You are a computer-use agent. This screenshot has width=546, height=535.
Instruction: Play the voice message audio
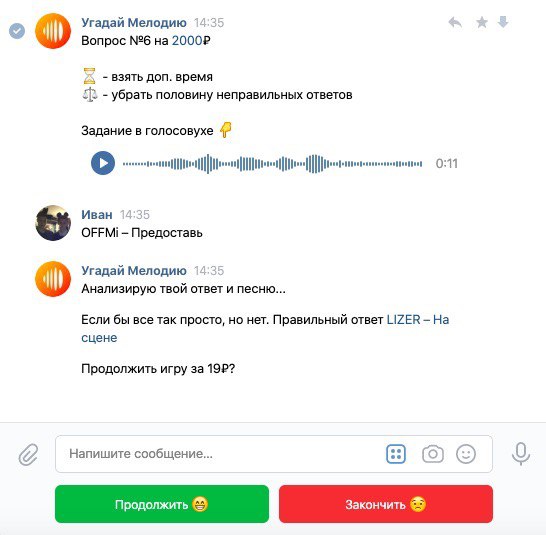[x=103, y=163]
